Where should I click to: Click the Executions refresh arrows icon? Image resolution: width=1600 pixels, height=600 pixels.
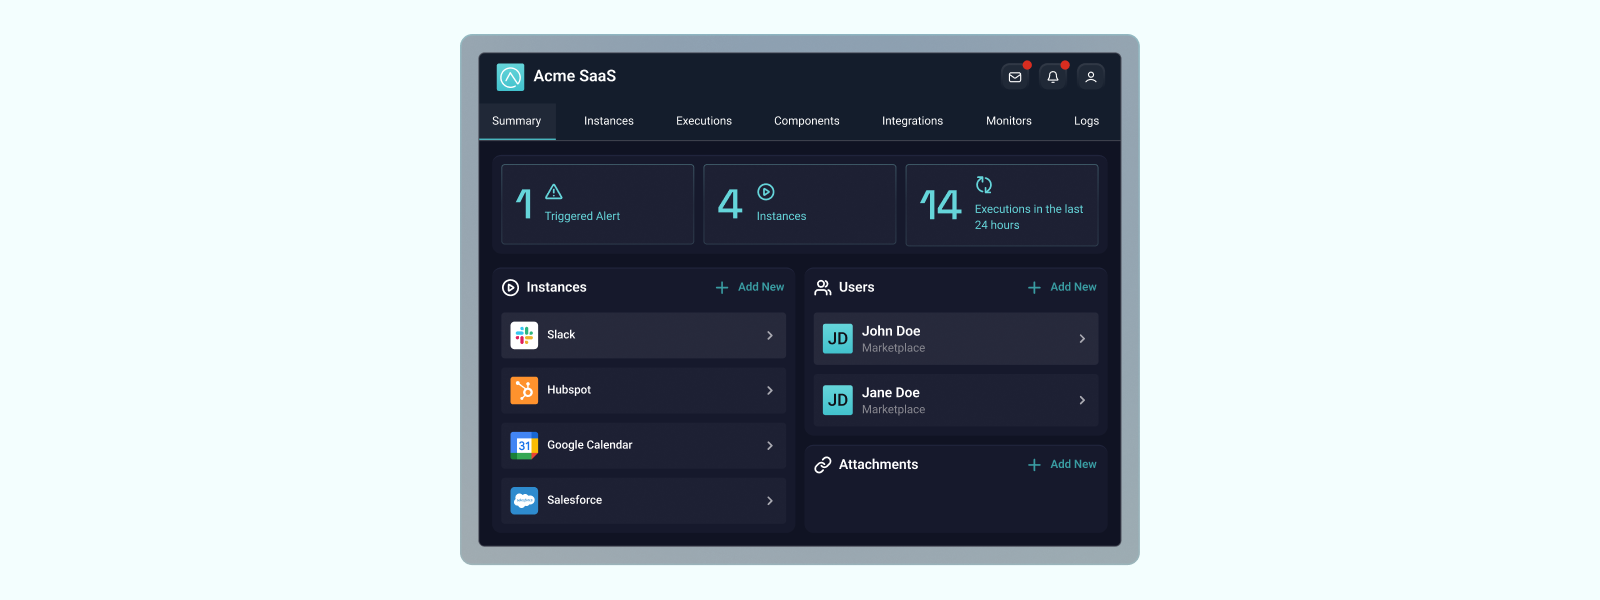[x=984, y=185]
